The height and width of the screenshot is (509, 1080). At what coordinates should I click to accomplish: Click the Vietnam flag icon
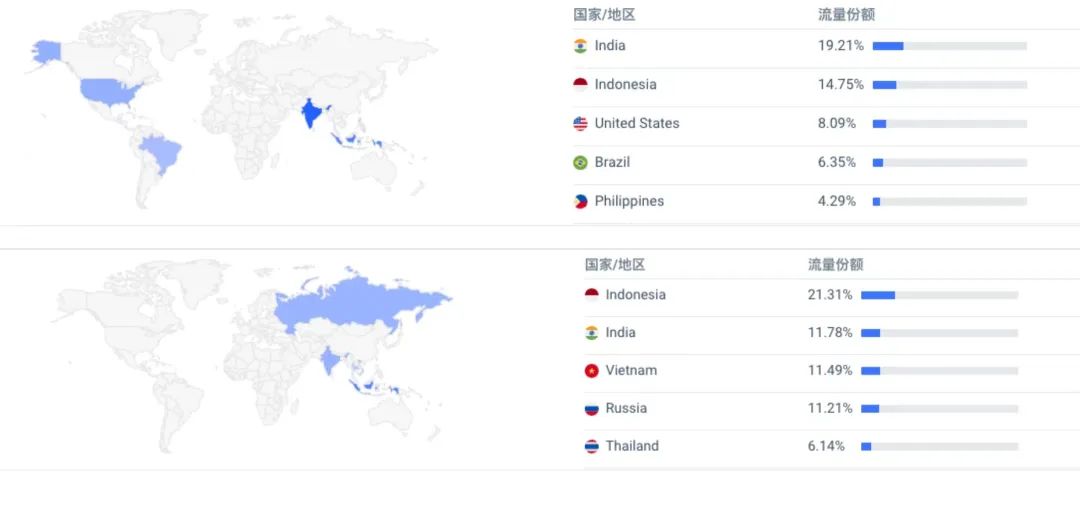(x=591, y=371)
